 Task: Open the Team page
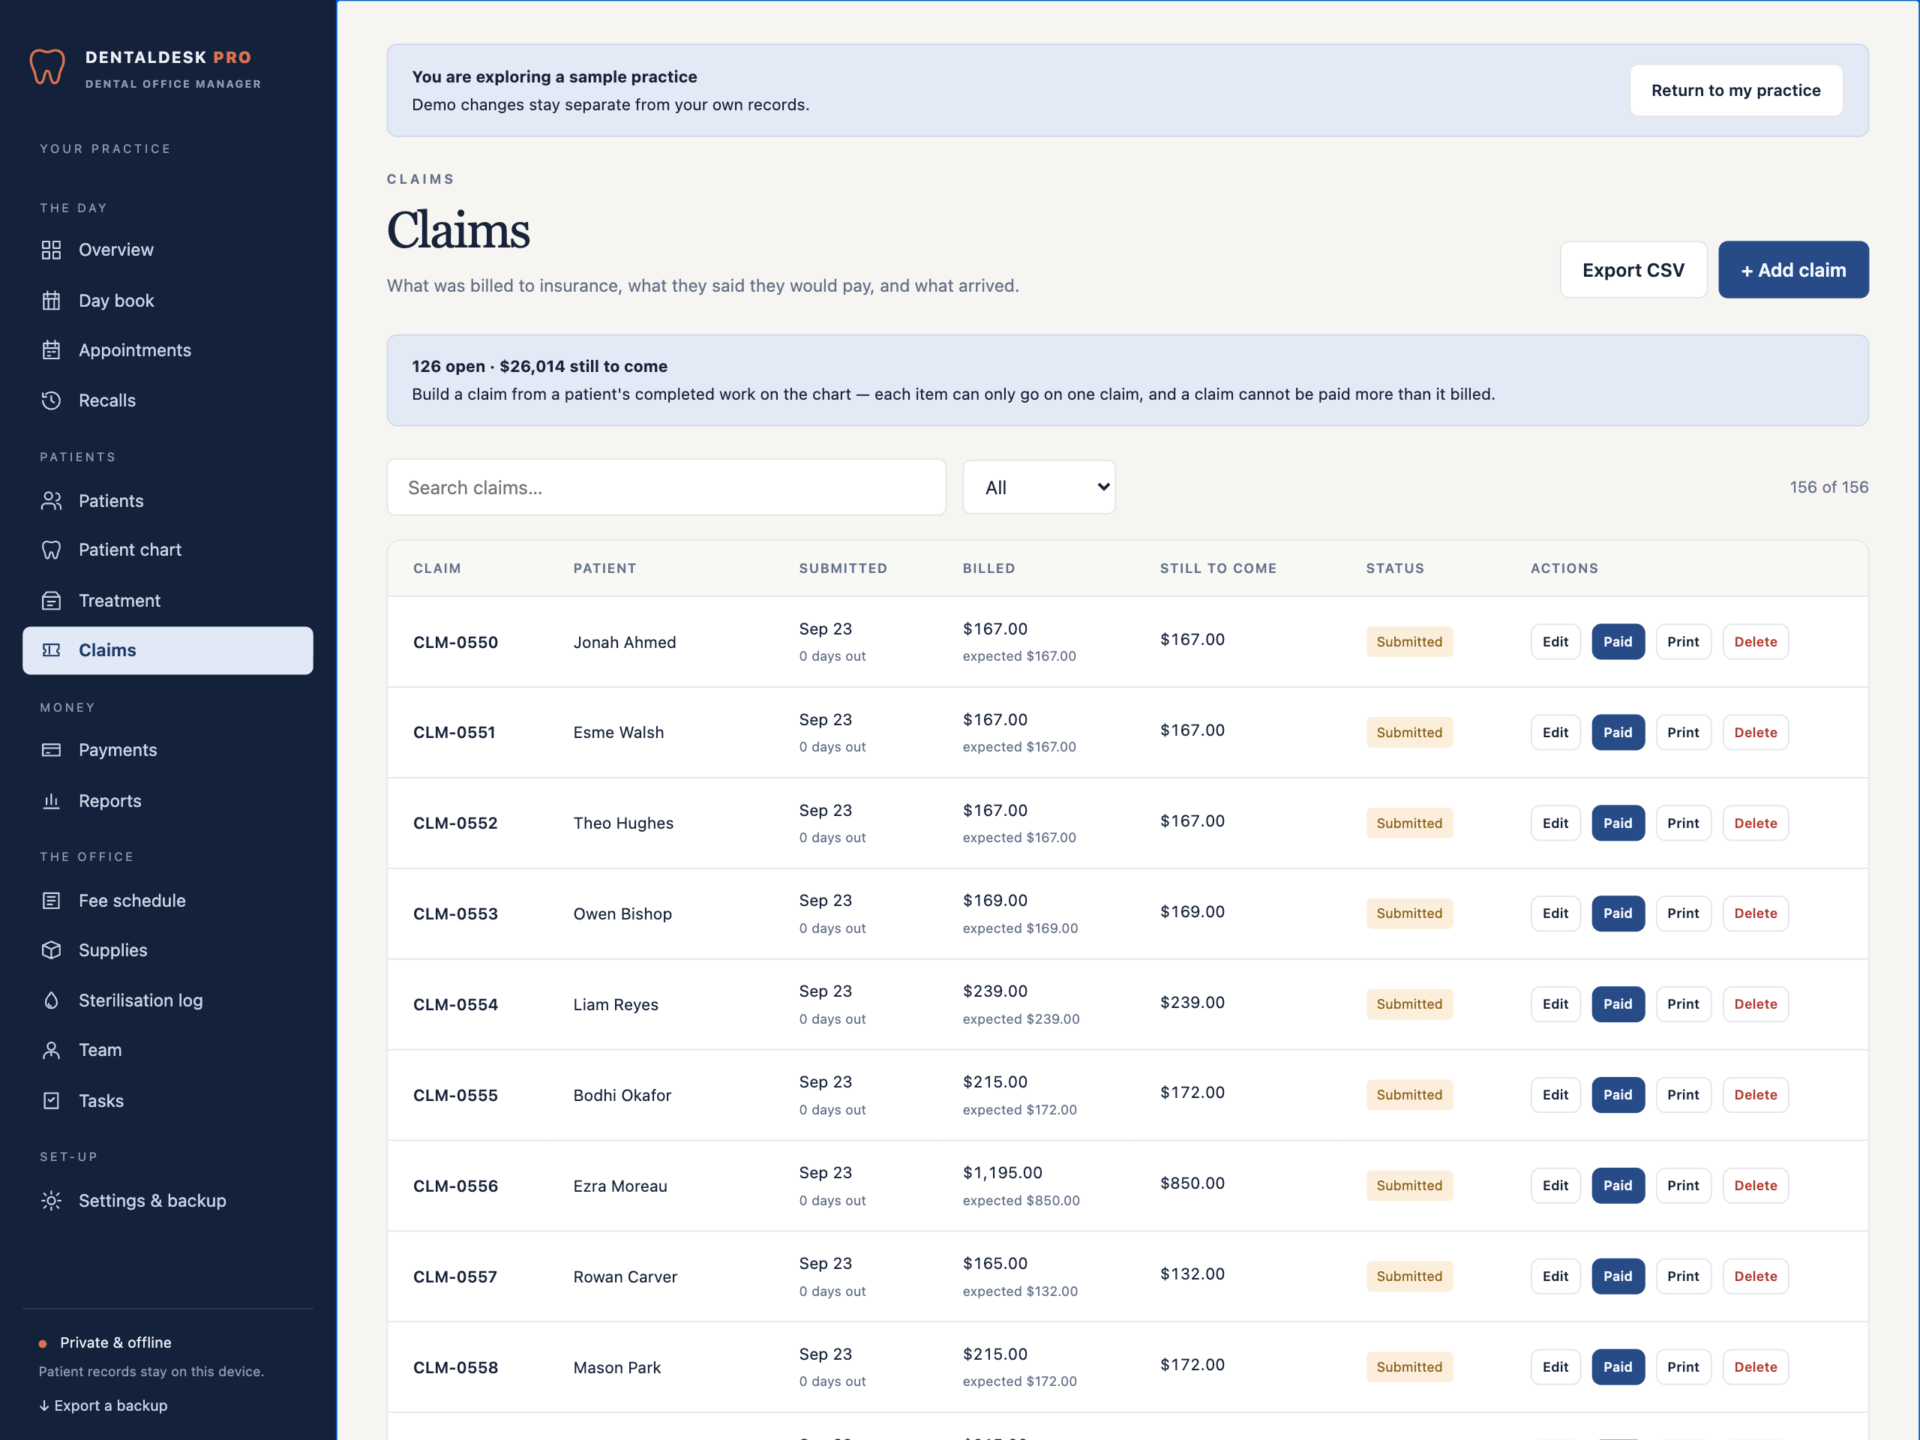pos(168,1050)
